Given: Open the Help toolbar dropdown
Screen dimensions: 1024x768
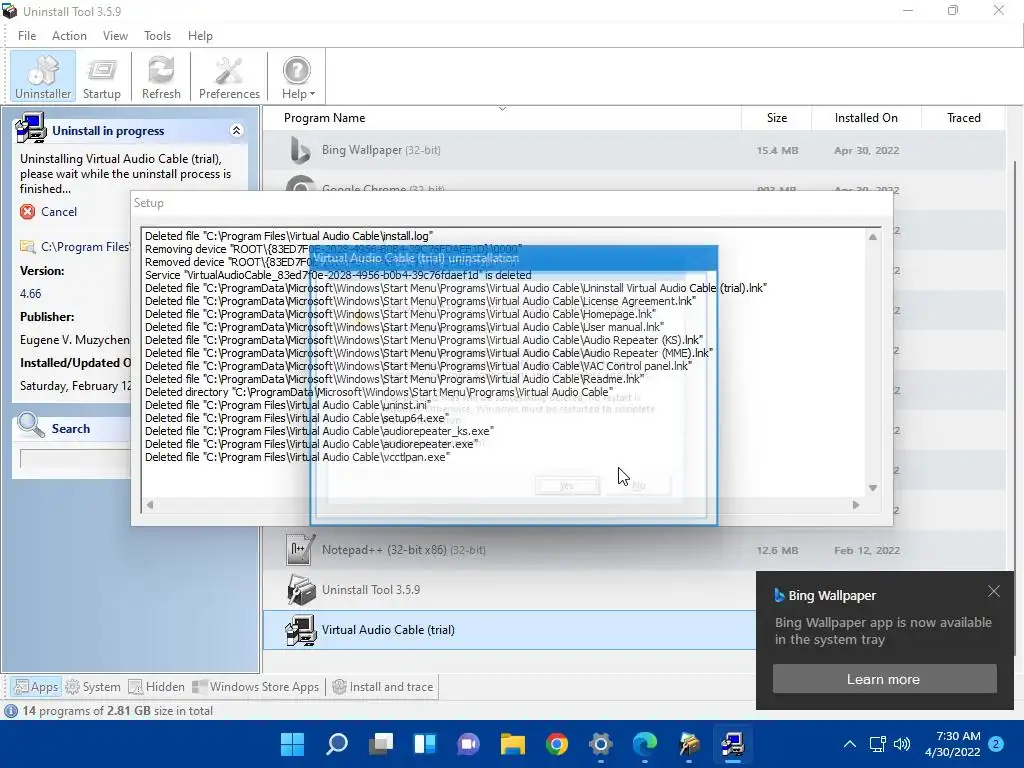Looking at the screenshot, I should [298, 77].
